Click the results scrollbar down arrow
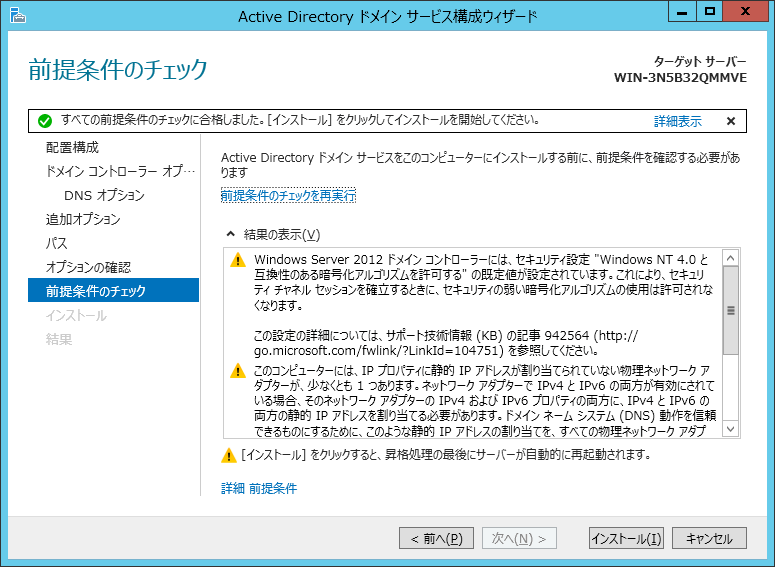The width and height of the screenshot is (775, 567). tap(731, 429)
